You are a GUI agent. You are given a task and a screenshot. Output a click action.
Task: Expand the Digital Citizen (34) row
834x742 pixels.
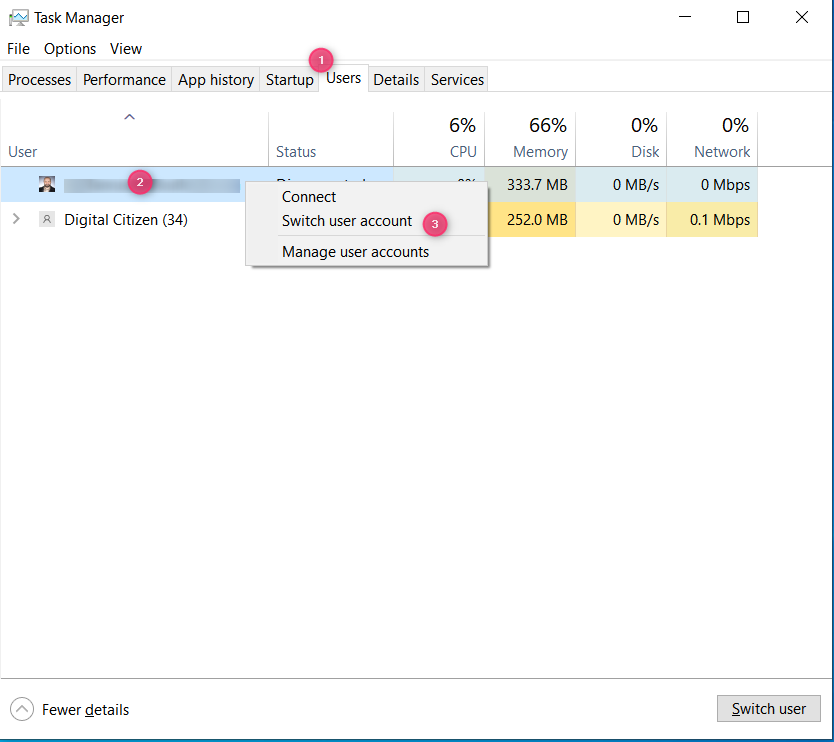tap(16, 219)
